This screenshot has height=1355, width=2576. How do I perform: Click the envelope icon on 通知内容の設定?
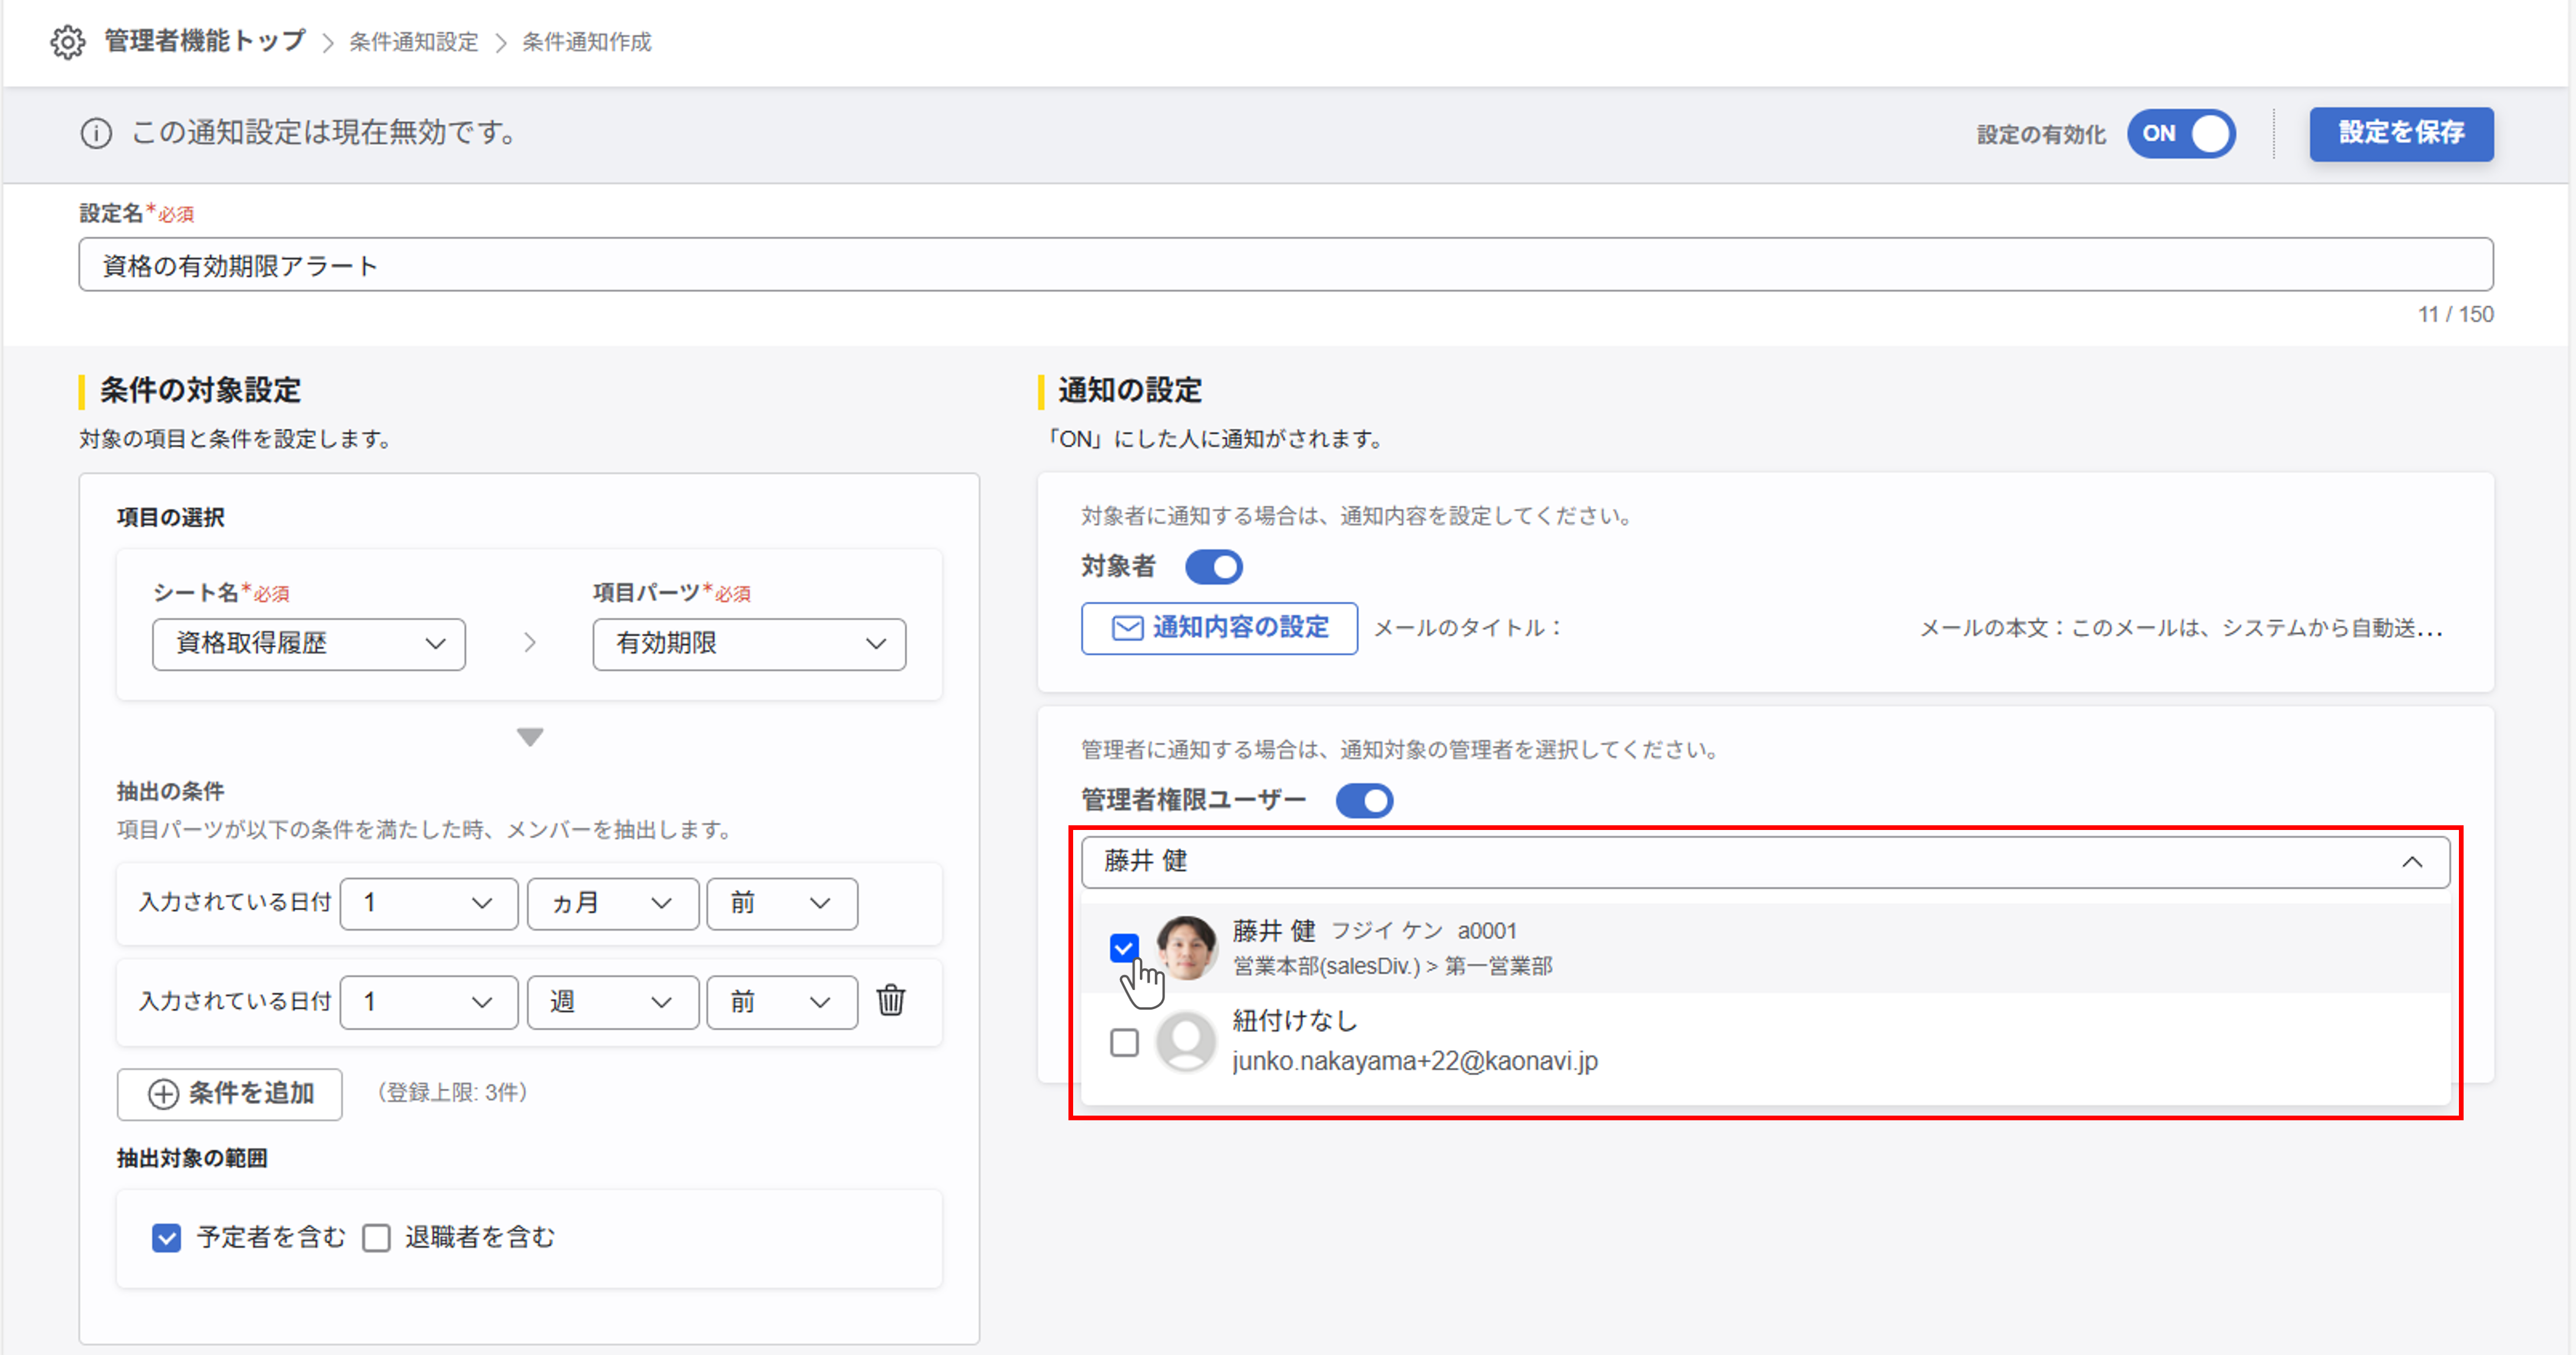1127,628
